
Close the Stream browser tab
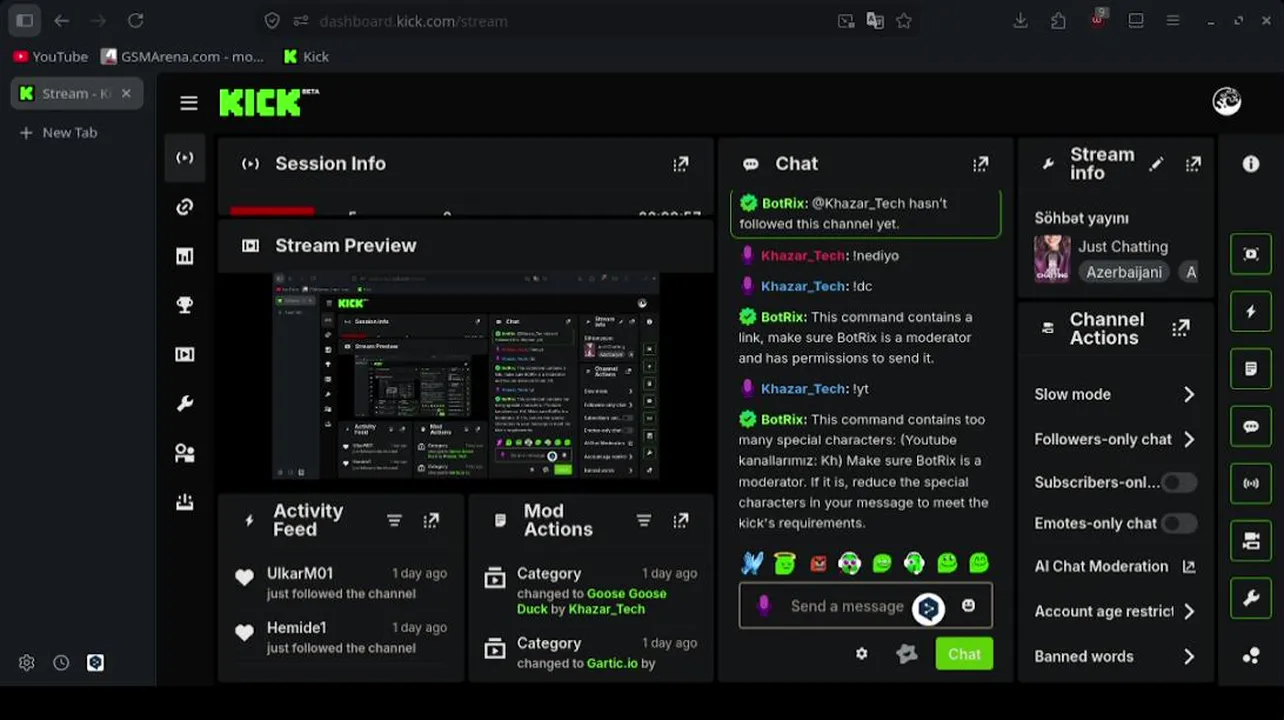[x=126, y=93]
